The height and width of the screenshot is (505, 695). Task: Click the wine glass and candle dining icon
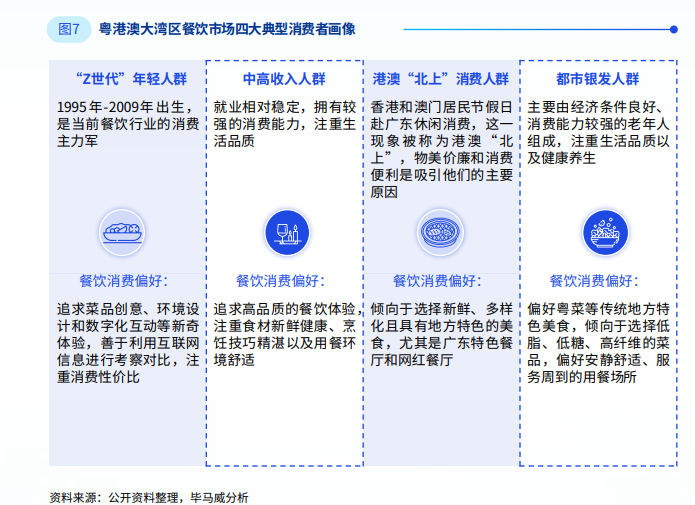coord(281,233)
